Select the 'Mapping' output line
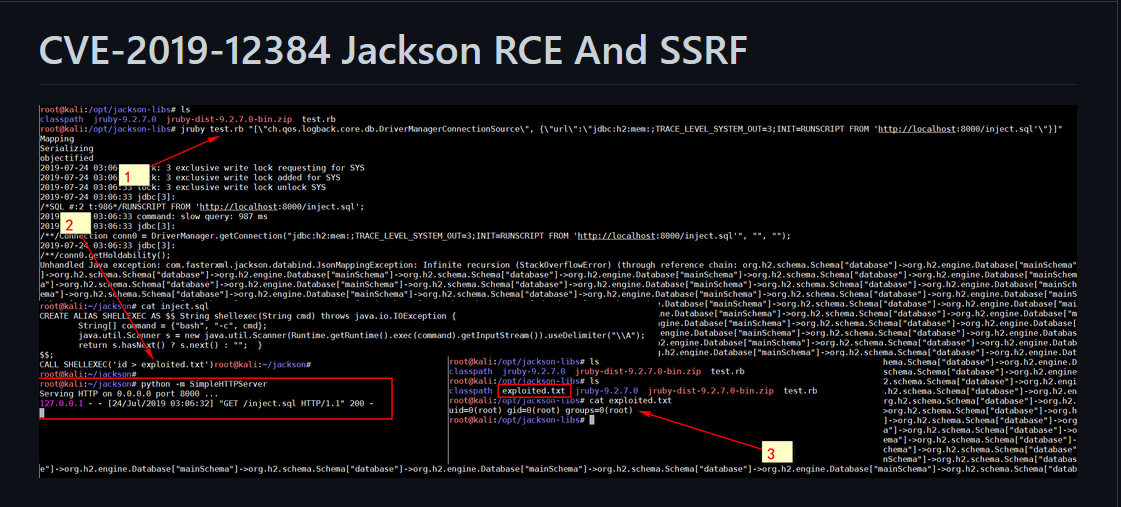Image resolution: width=1121 pixels, height=507 pixels. (x=57, y=139)
